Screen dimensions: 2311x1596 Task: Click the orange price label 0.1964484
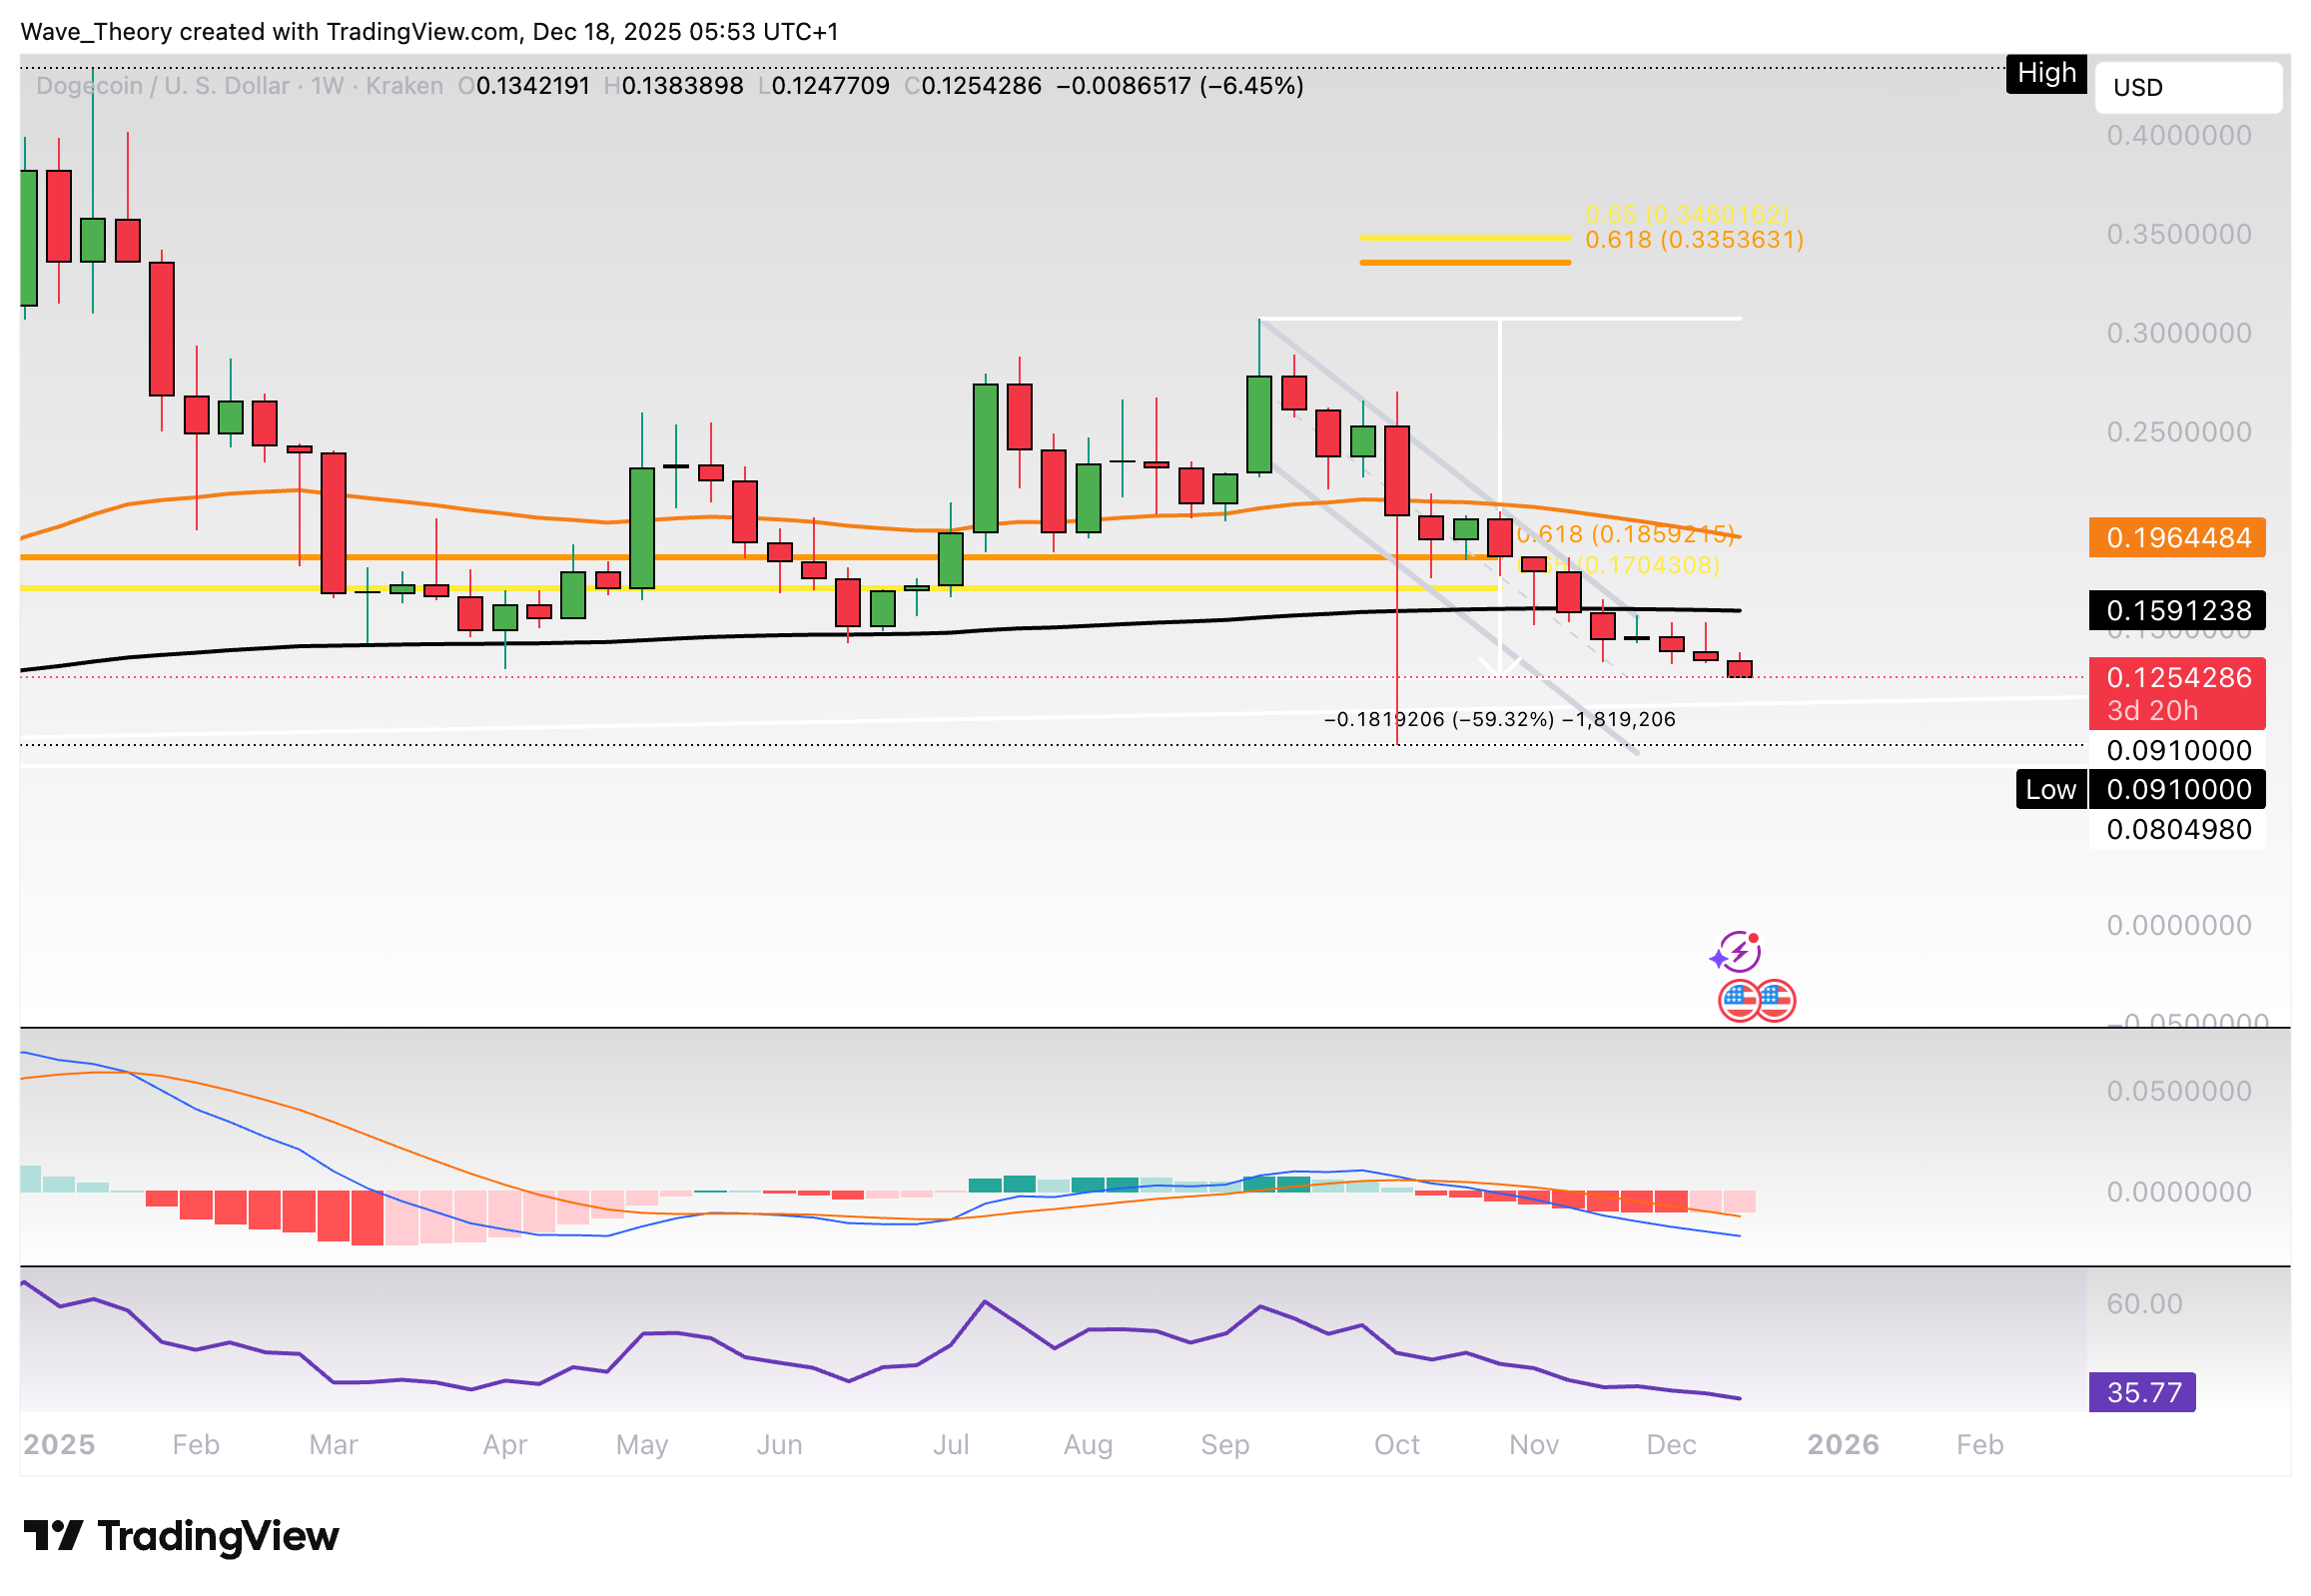[2177, 538]
